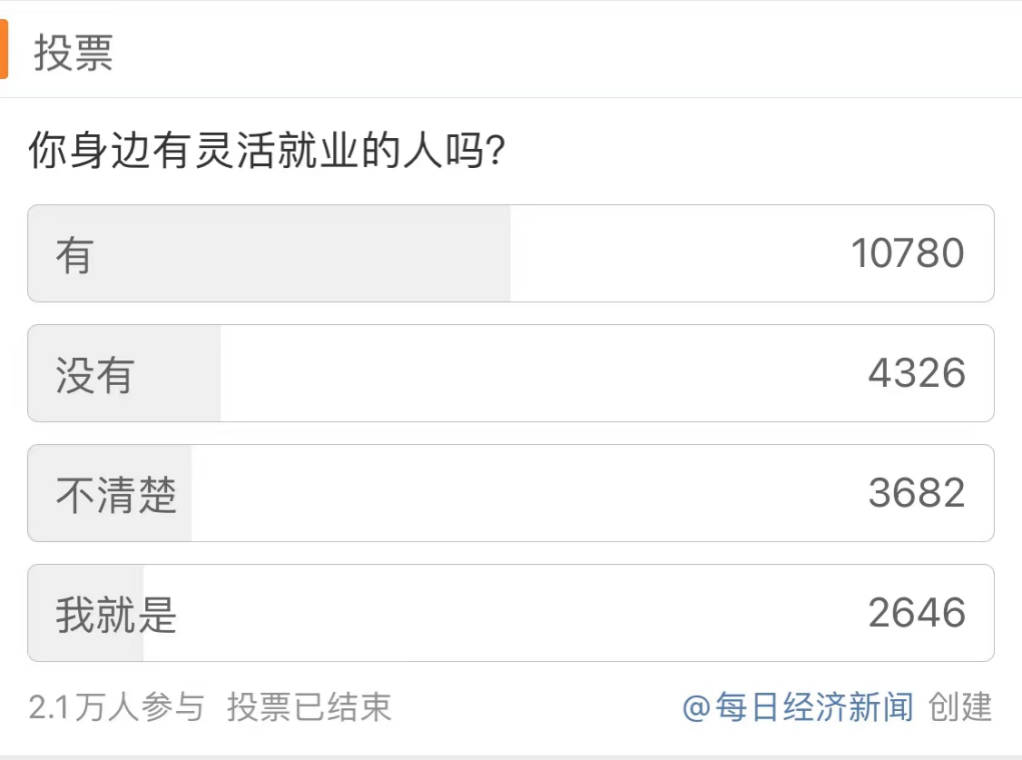The height and width of the screenshot is (760, 1022).
Task: Select the 不清楚 poll option bar
Action: tap(510, 493)
